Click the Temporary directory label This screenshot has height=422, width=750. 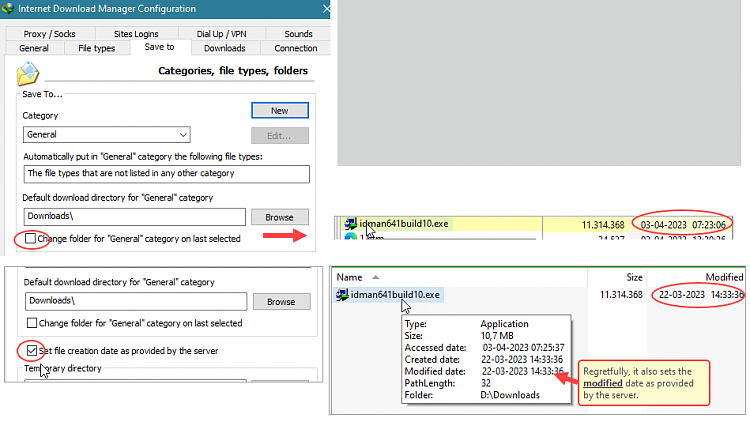click(x=63, y=368)
